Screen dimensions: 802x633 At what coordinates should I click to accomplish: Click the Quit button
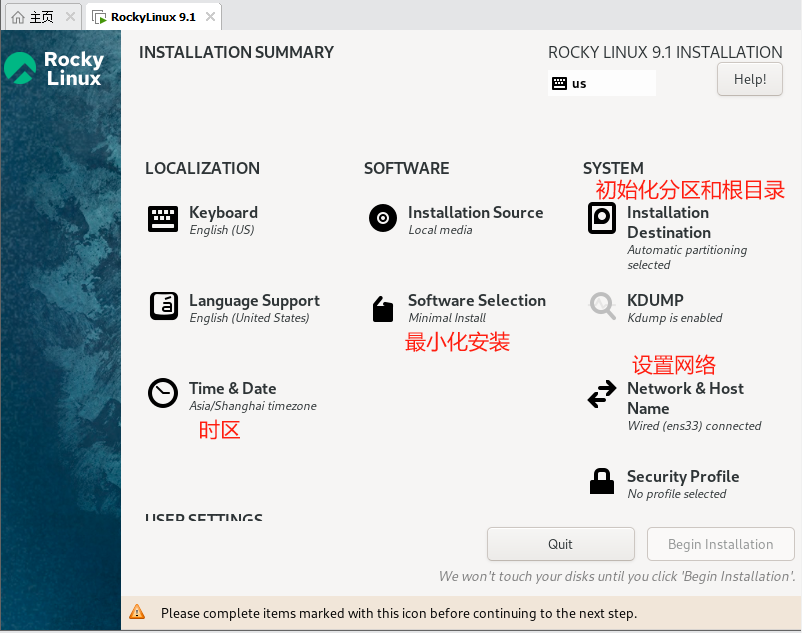coord(560,544)
